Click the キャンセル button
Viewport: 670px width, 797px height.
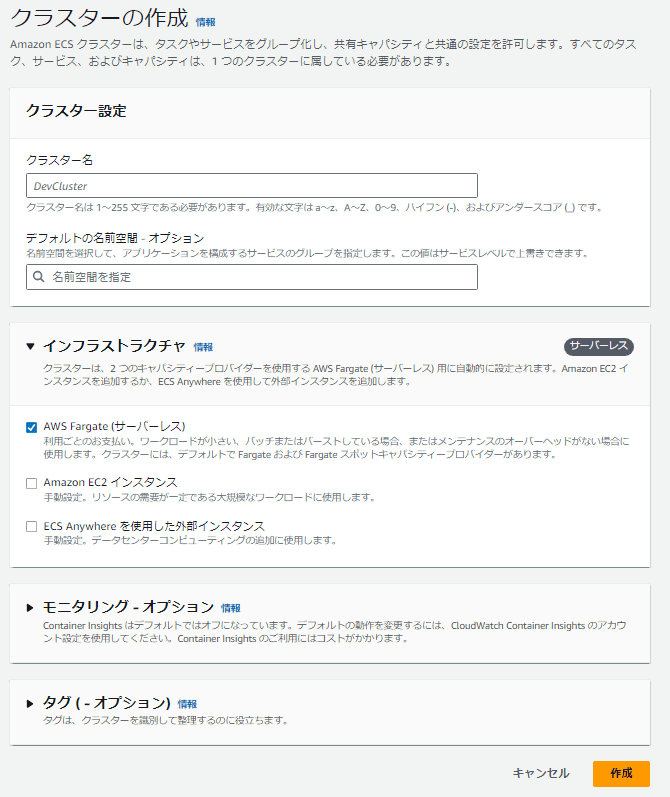pyautogui.click(x=540, y=773)
